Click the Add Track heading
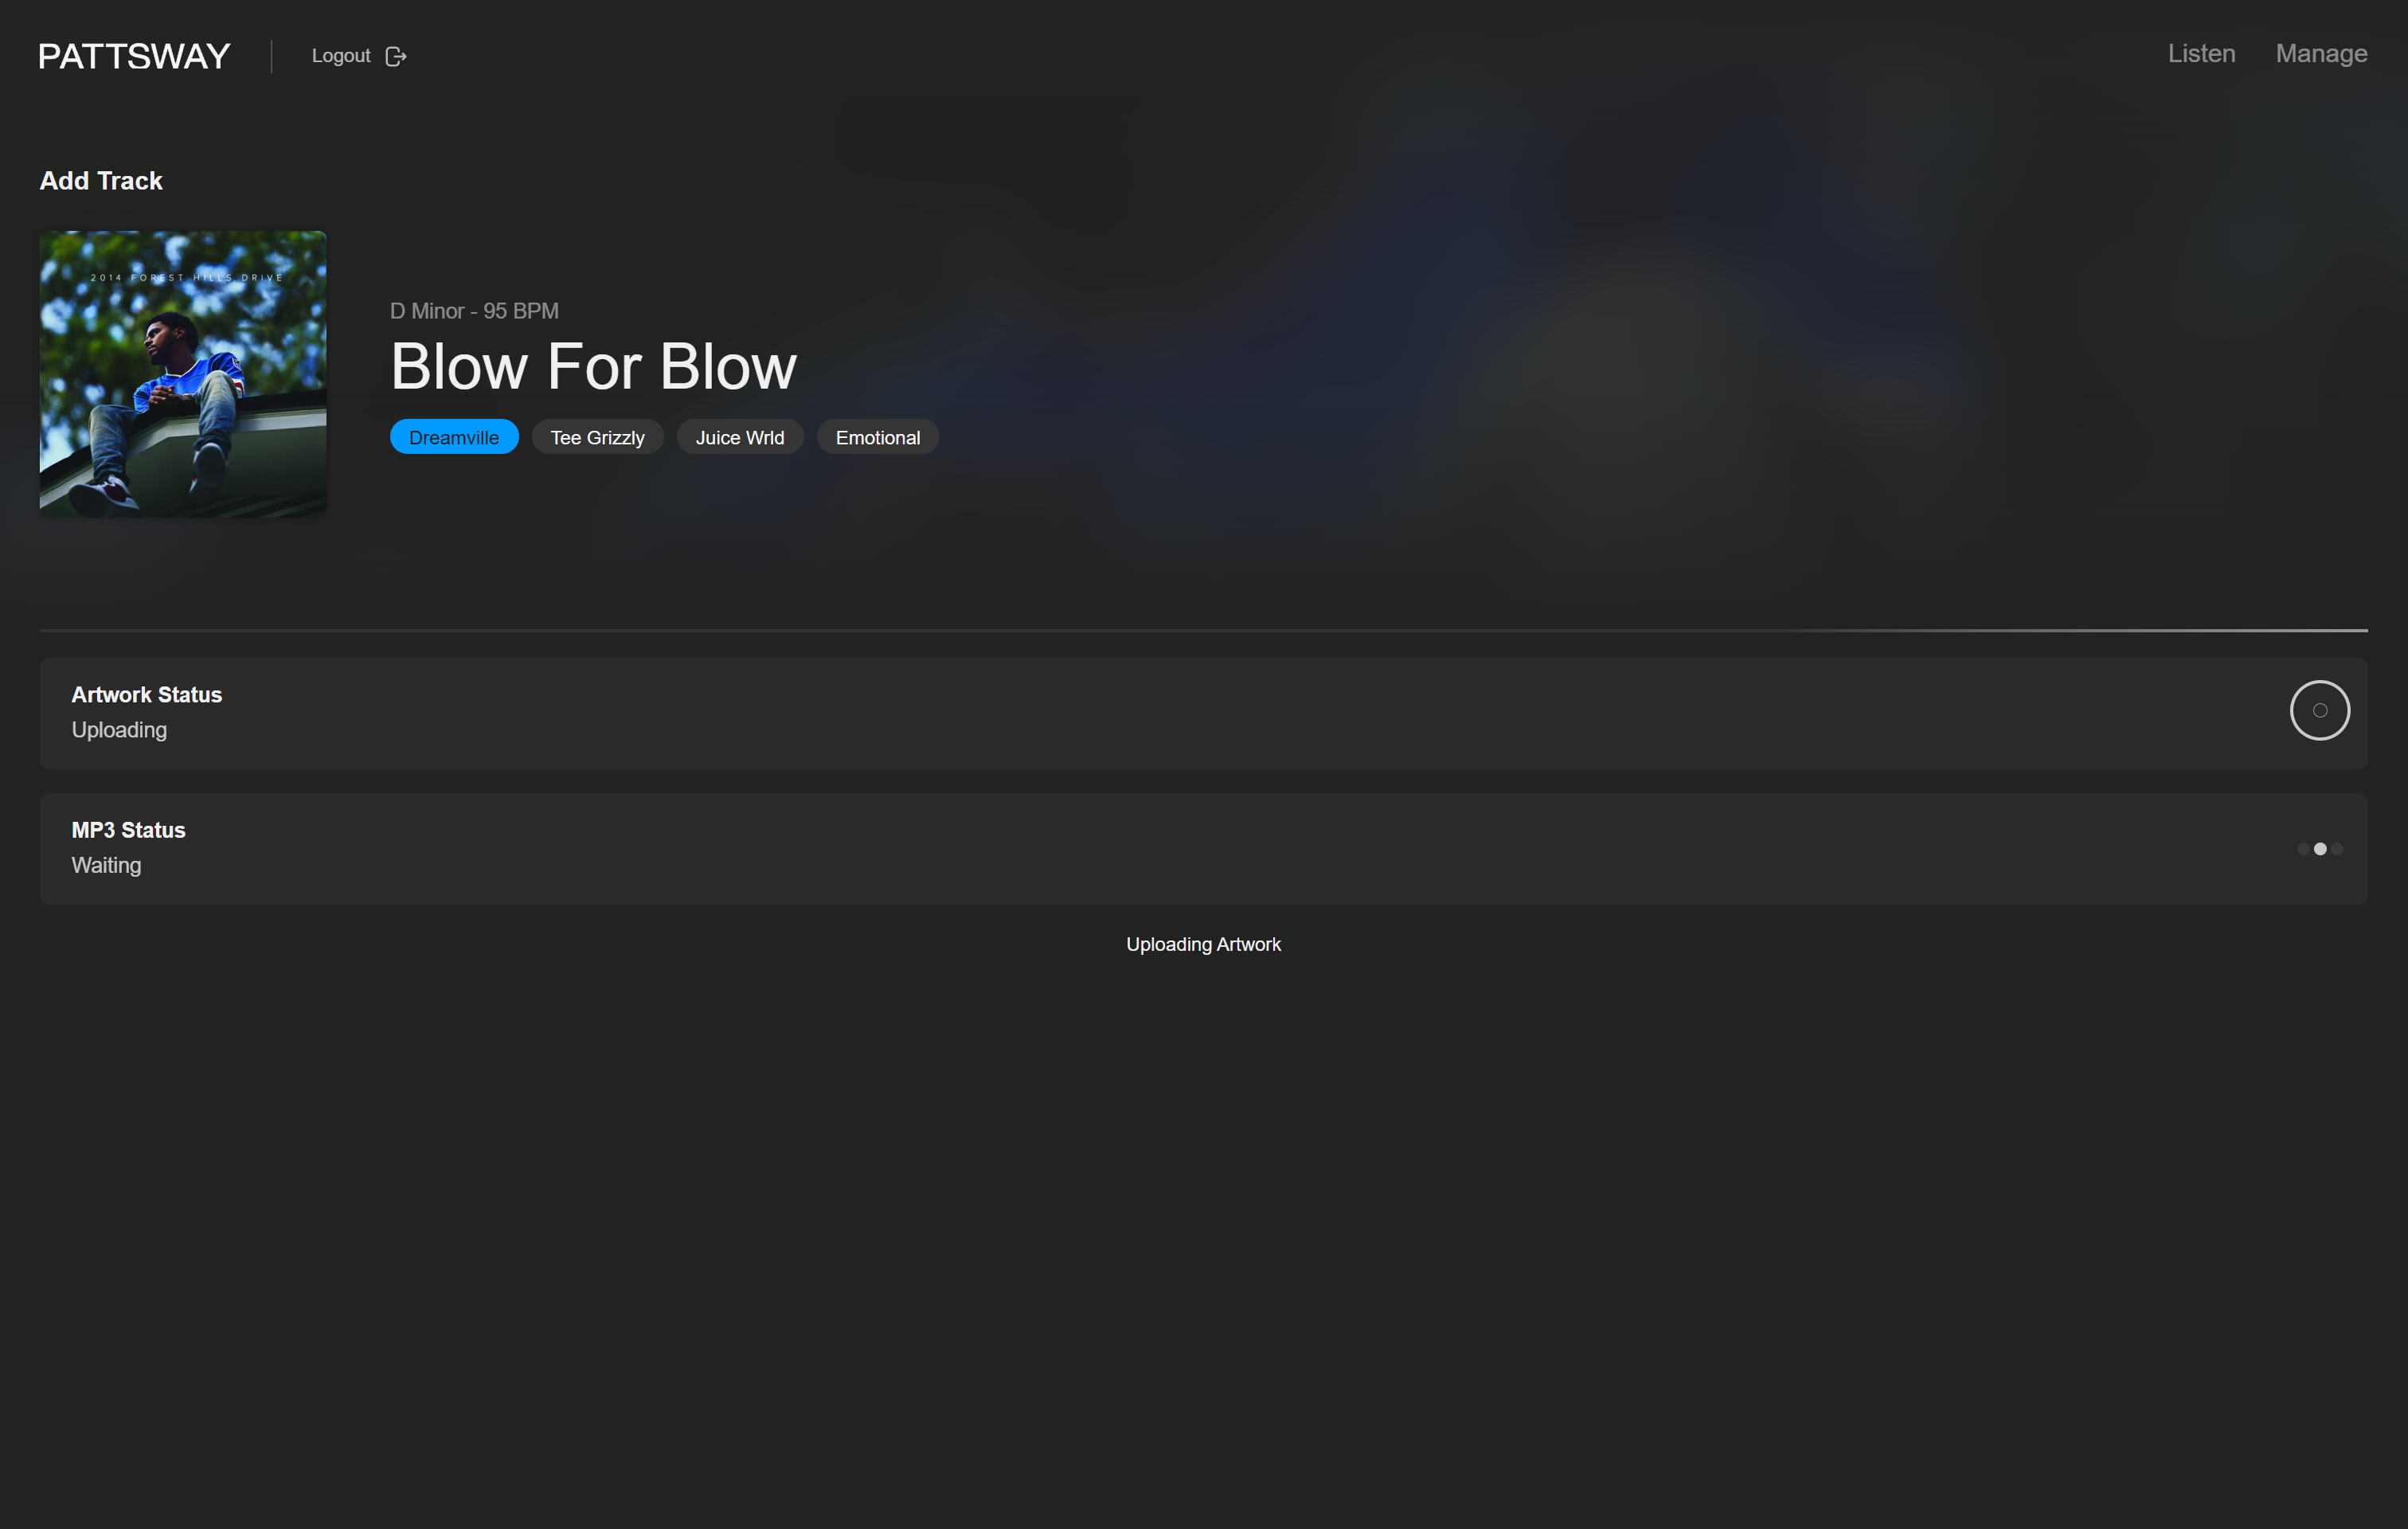 101,181
